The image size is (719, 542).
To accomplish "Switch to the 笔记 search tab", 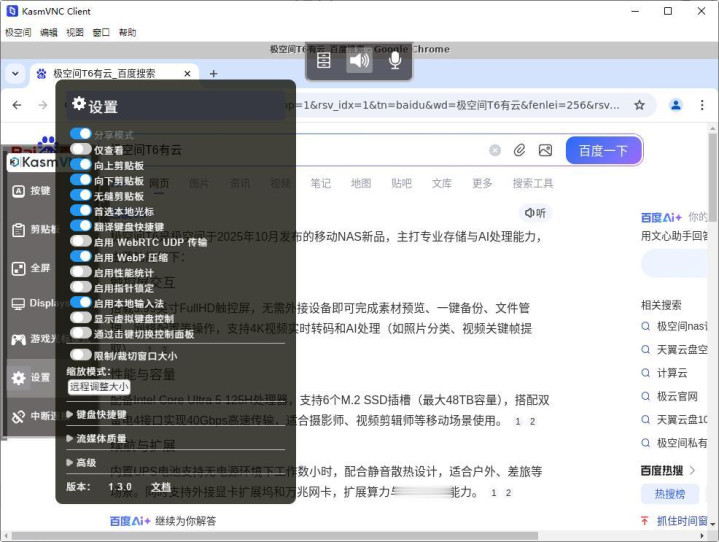I will pos(320,184).
